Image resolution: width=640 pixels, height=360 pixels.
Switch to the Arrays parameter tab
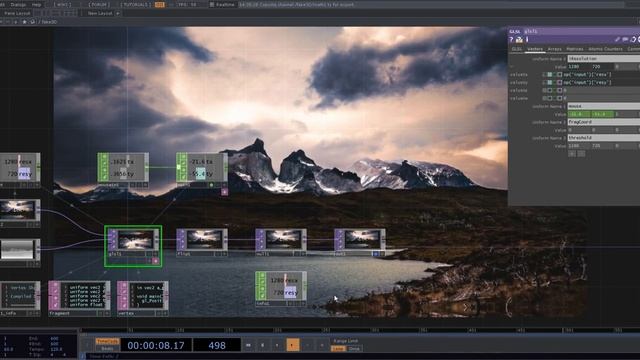(554, 49)
